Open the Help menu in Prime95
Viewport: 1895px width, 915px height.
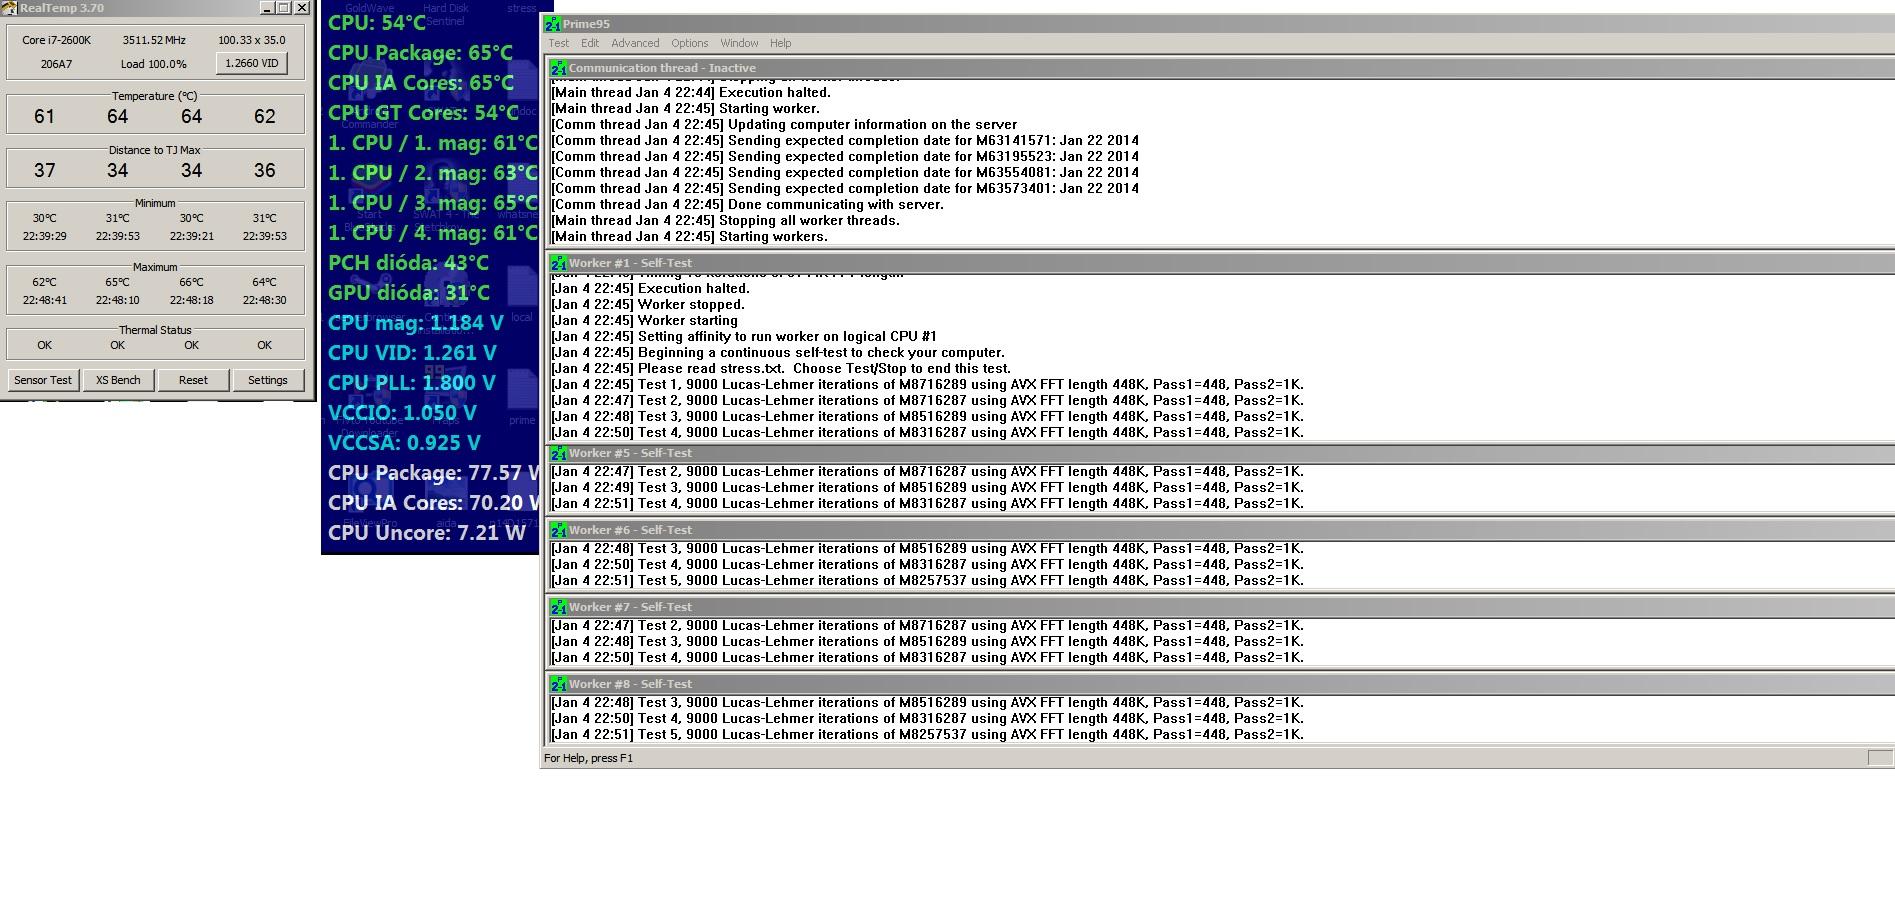click(780, 43)
